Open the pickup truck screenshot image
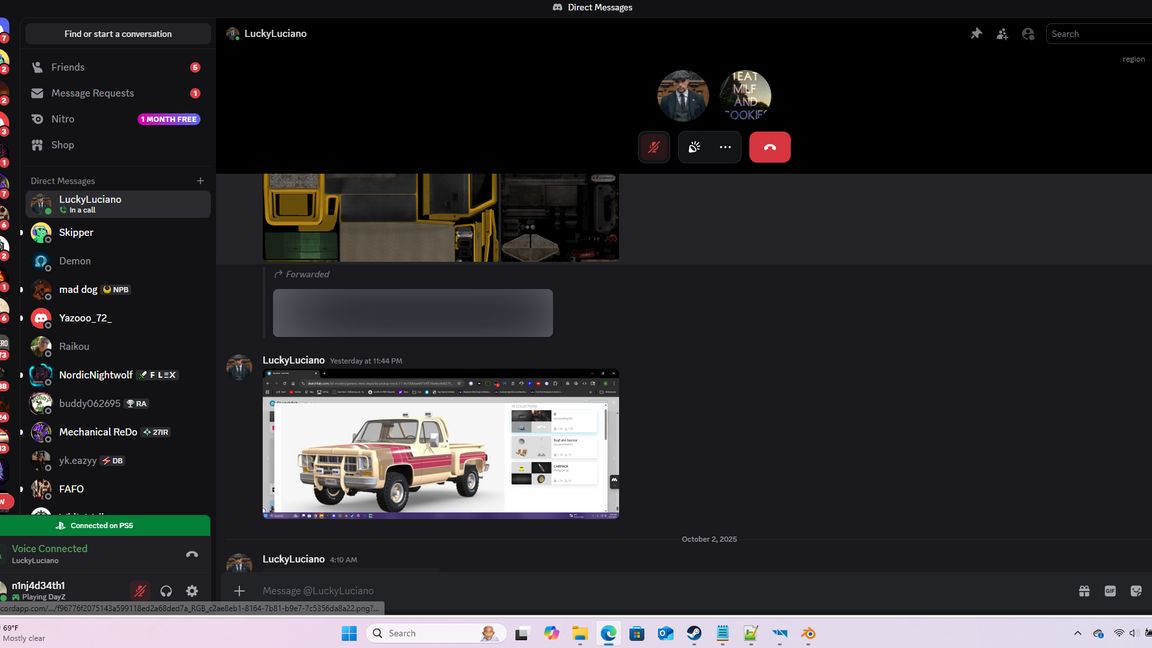 click(440, 444)
